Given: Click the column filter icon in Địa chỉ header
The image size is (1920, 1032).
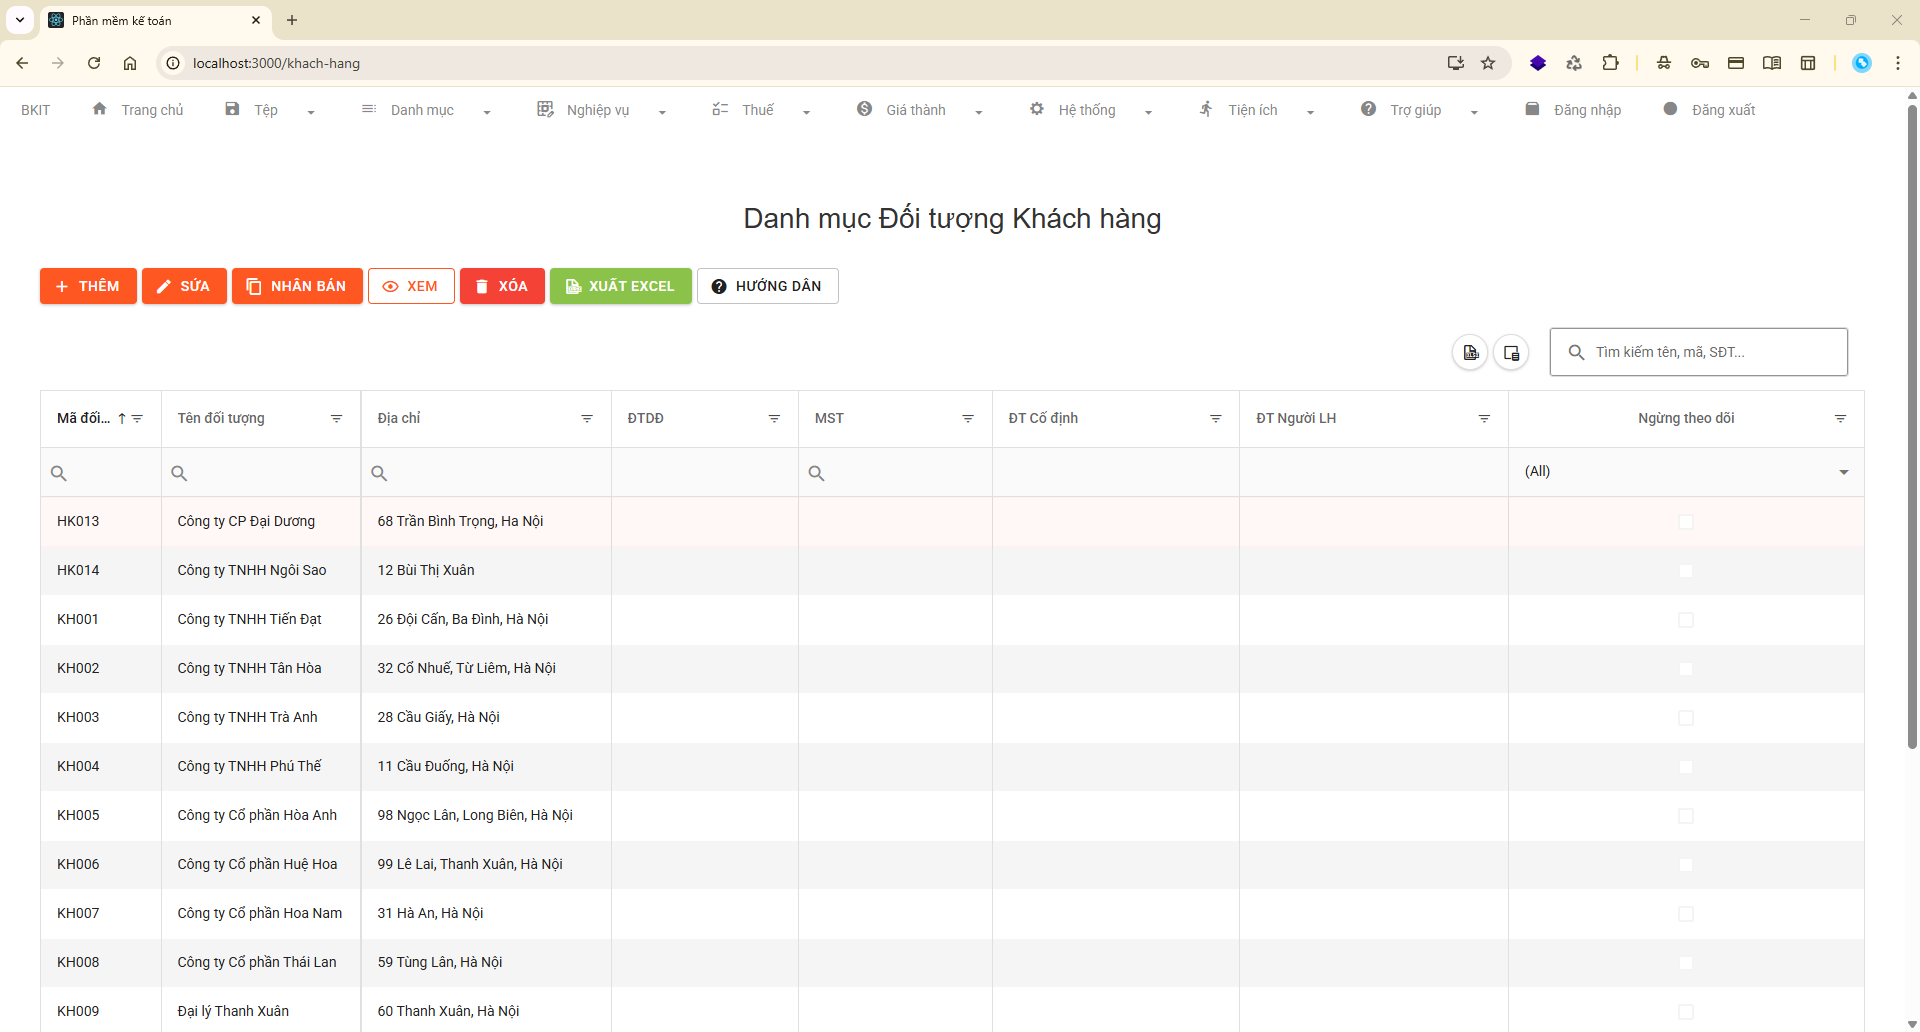Looking at the screenshot, I should [587, 419].
